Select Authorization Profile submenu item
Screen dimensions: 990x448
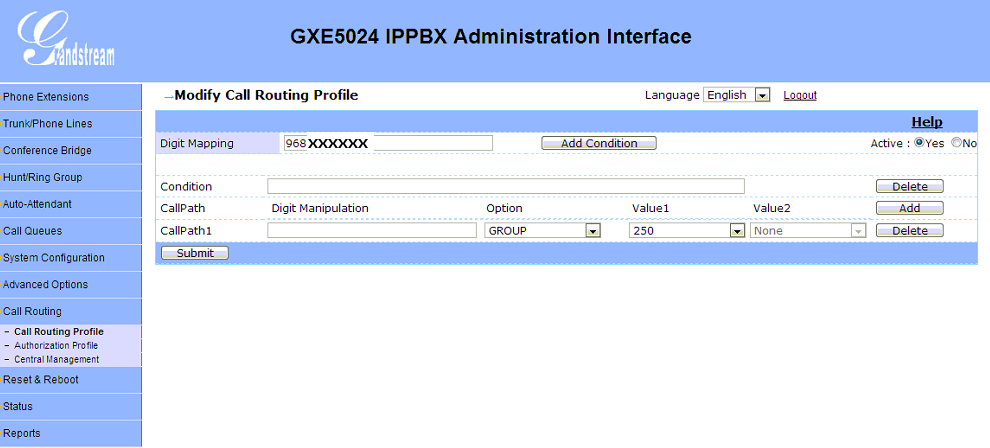tap(56, 346)
